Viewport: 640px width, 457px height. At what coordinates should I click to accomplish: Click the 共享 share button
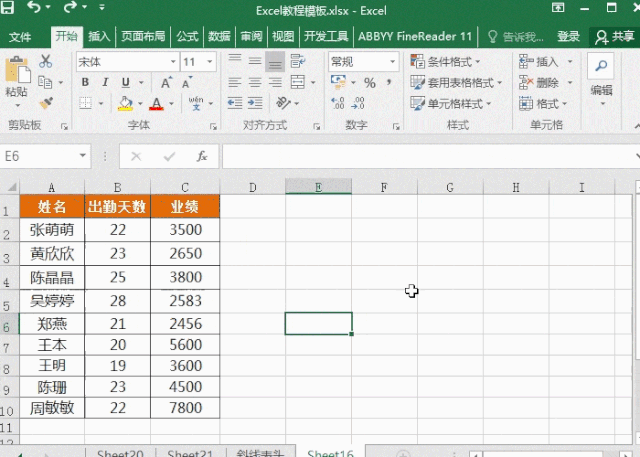615,37
